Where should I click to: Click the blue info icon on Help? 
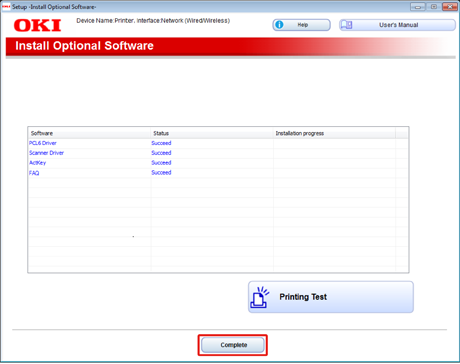[279, 25]
